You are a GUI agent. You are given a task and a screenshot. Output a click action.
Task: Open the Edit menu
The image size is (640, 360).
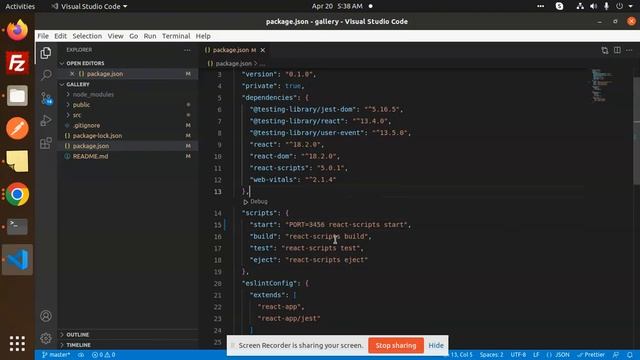[x=60, y=36]
